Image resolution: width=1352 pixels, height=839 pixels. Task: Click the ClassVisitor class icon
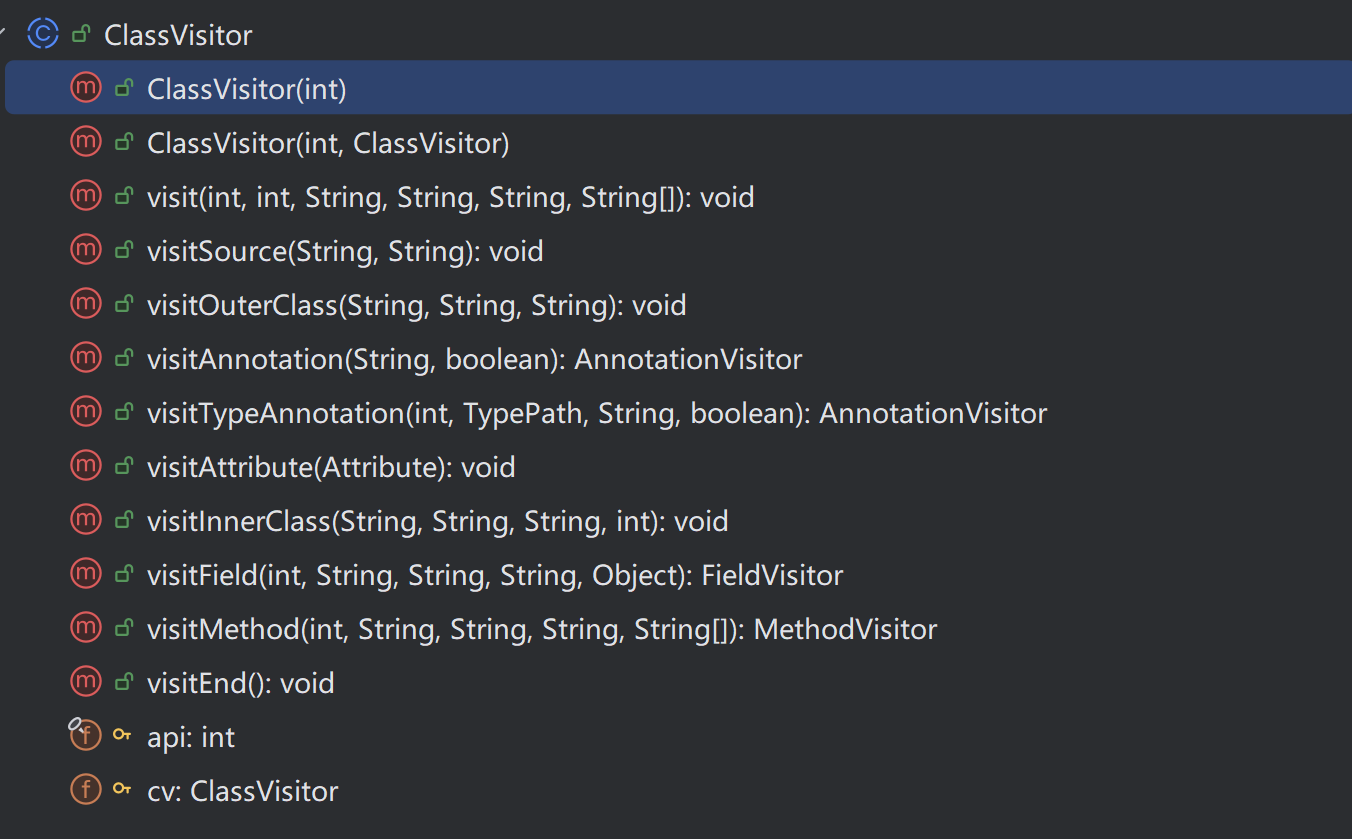point(43,34)
